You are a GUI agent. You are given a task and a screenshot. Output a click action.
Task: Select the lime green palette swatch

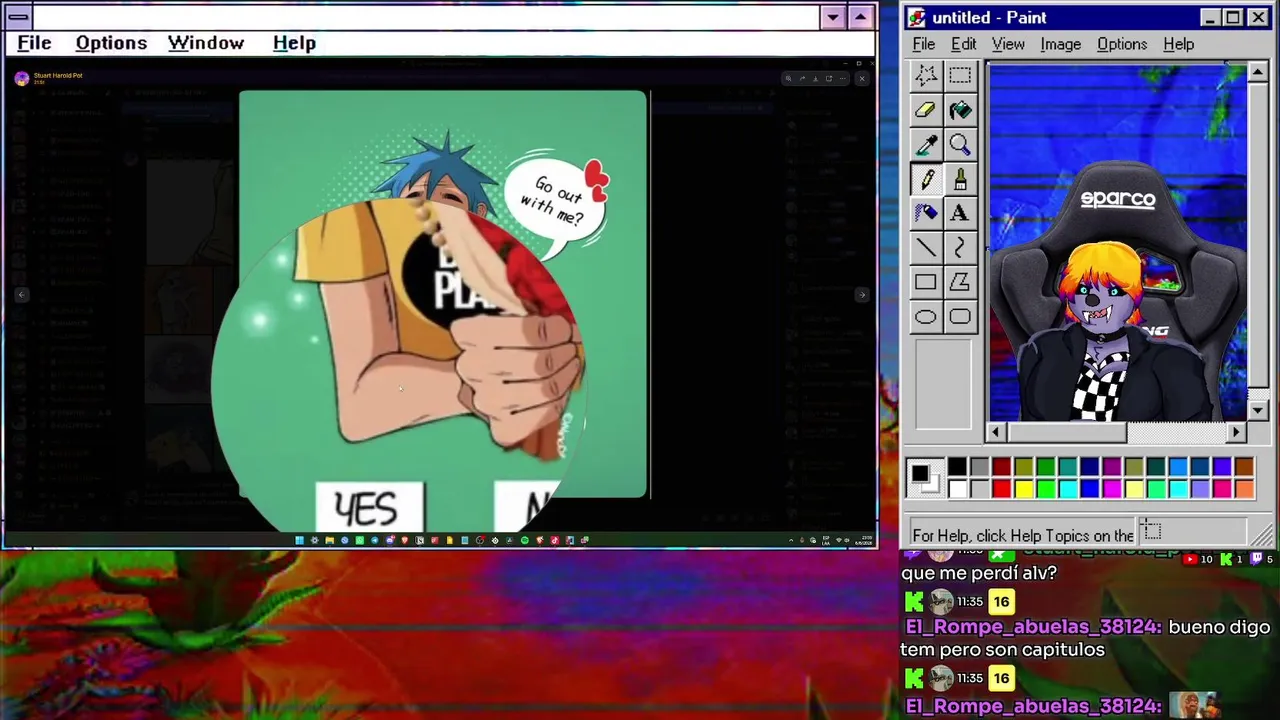(1045, 488)
